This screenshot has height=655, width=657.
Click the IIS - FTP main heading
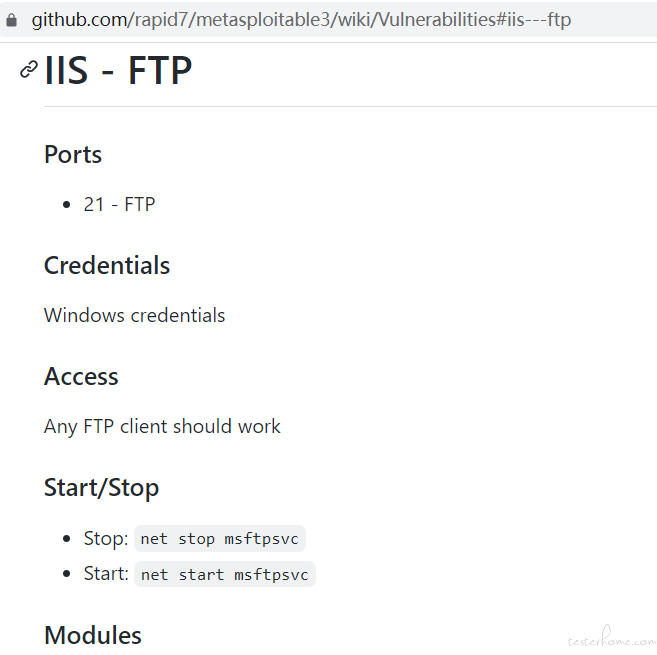(x=118, y=70)
